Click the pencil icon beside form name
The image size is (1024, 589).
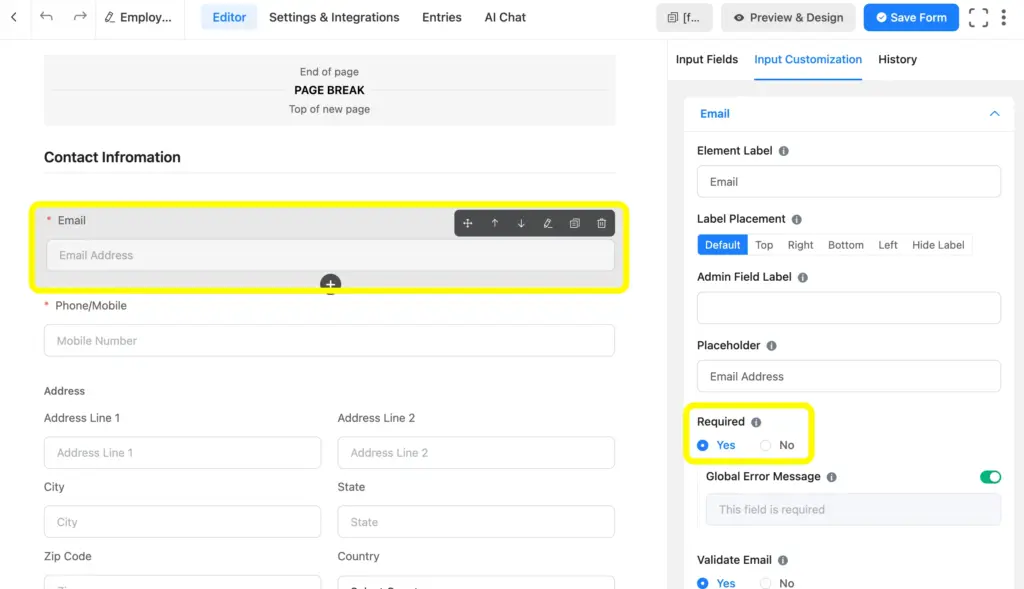pyautogui.click(x=110, y=17)
